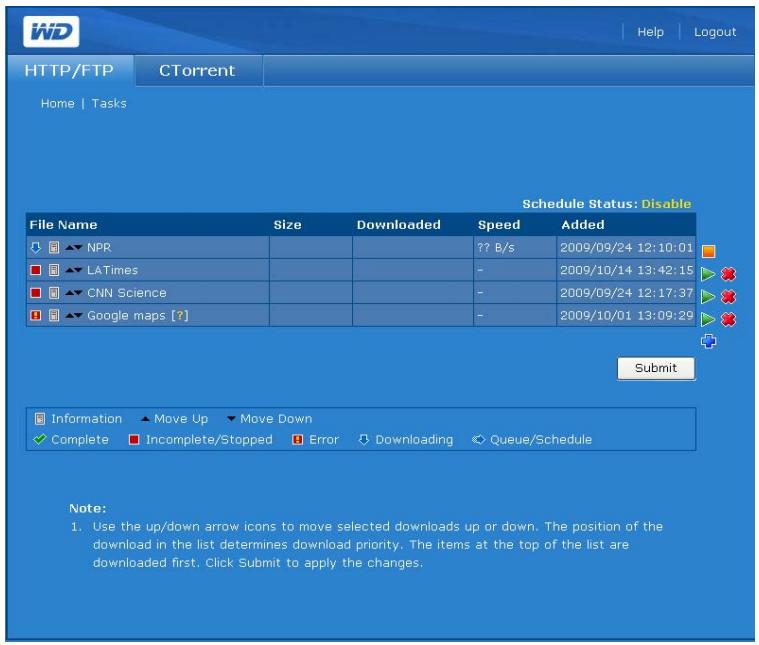Click the added date 2009/09/24 12:17:37
759x645 pixels.
(626, 293)
